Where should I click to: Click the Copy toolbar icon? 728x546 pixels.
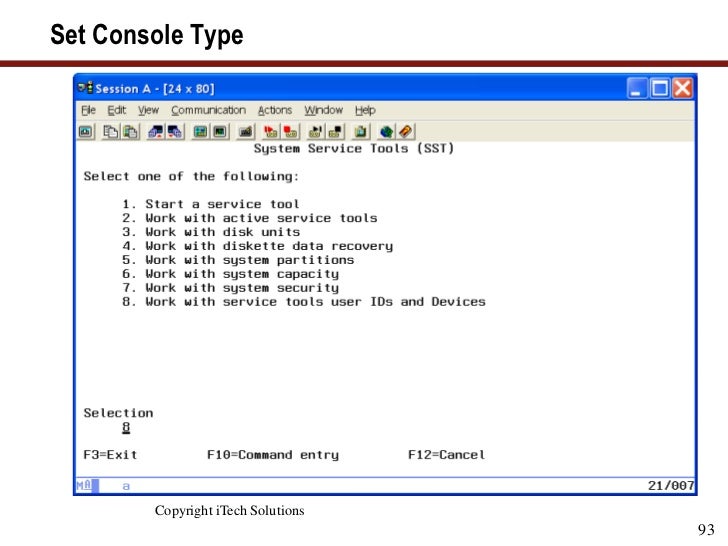pyautogui.click(x=110, y=132)
